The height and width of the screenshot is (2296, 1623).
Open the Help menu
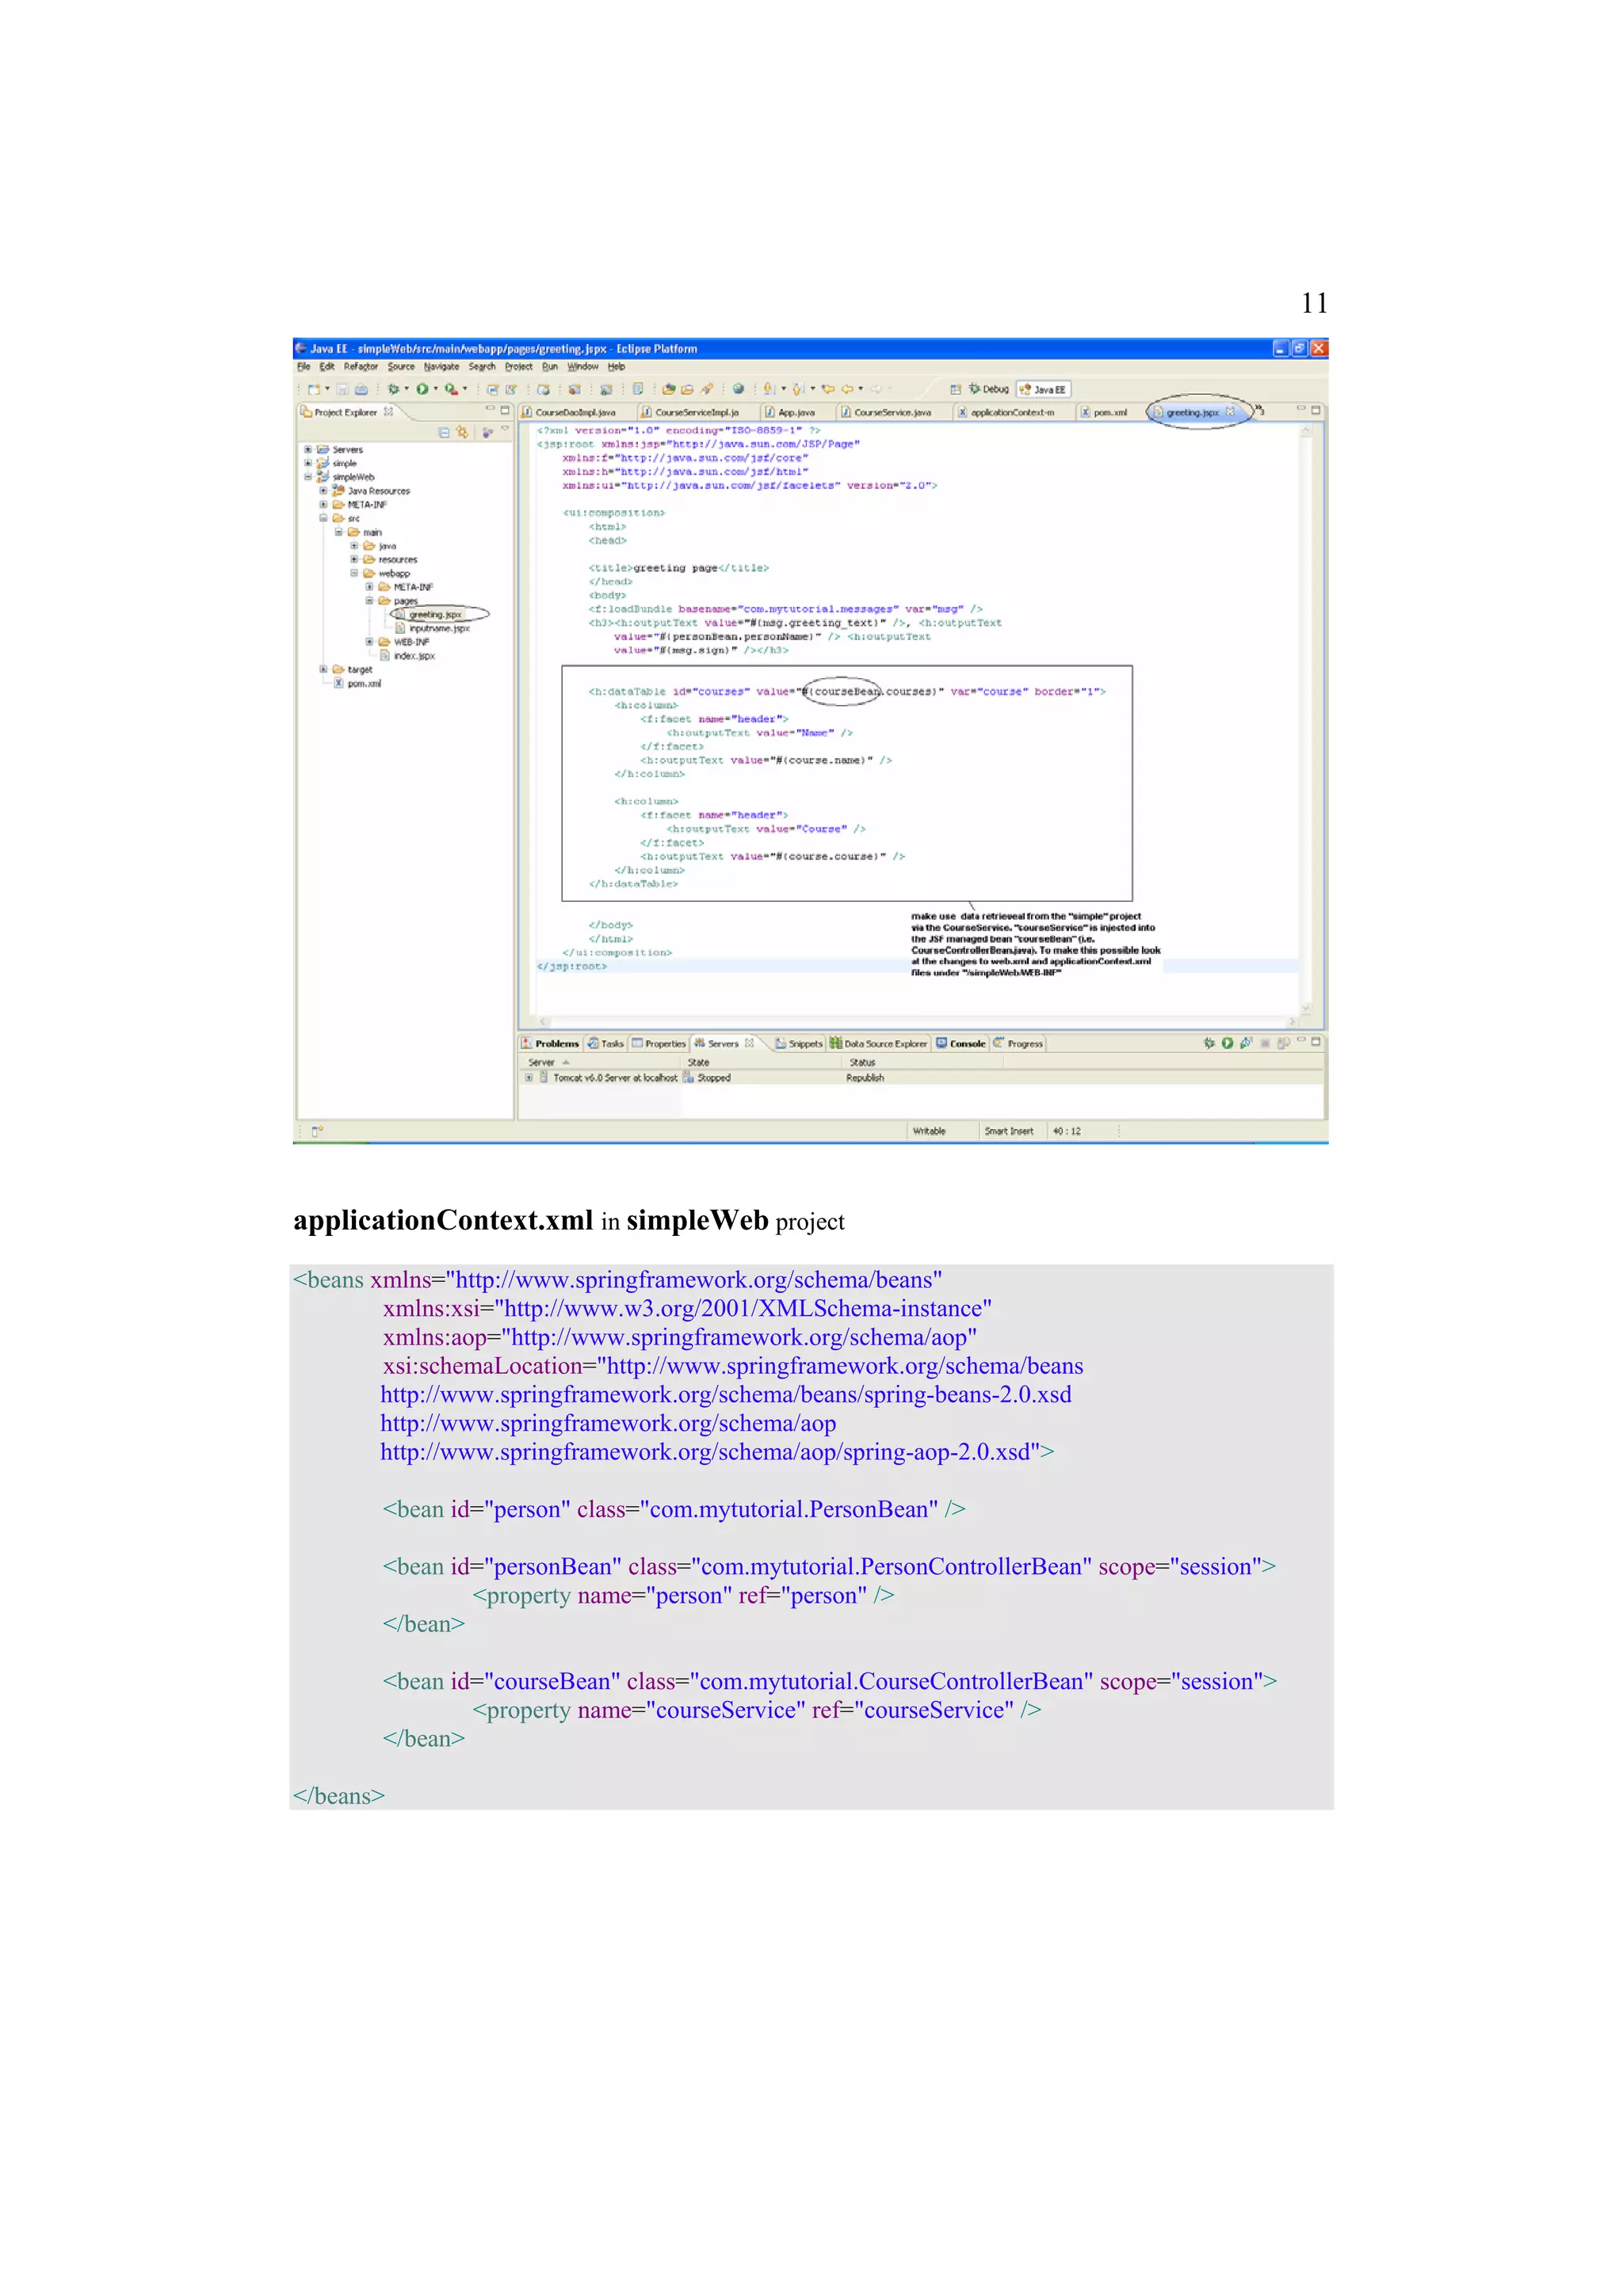pyautogui.click(x=616, y=367)
